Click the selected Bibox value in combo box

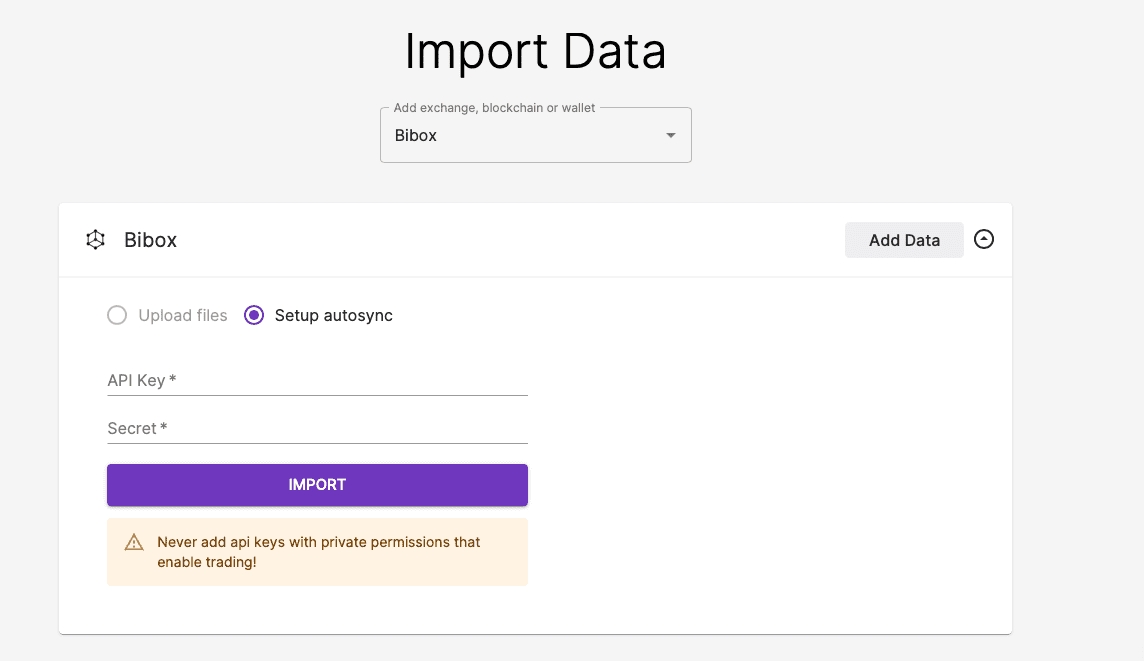coord(416,136)
